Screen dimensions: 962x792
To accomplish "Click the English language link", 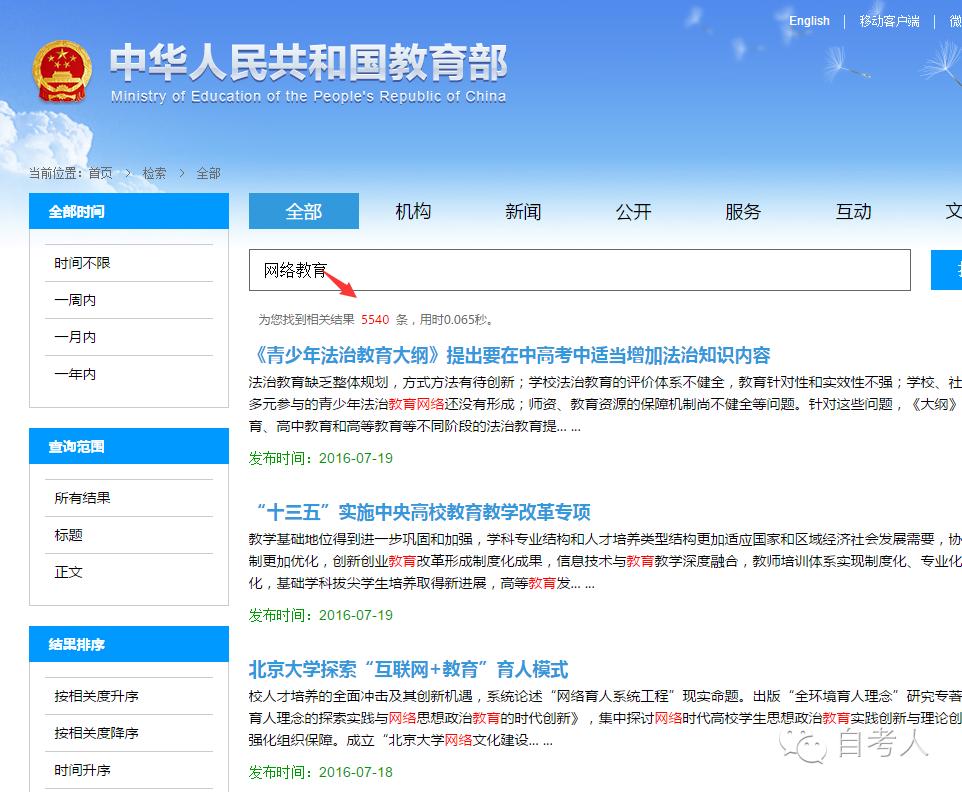I will tap(809, 21).
